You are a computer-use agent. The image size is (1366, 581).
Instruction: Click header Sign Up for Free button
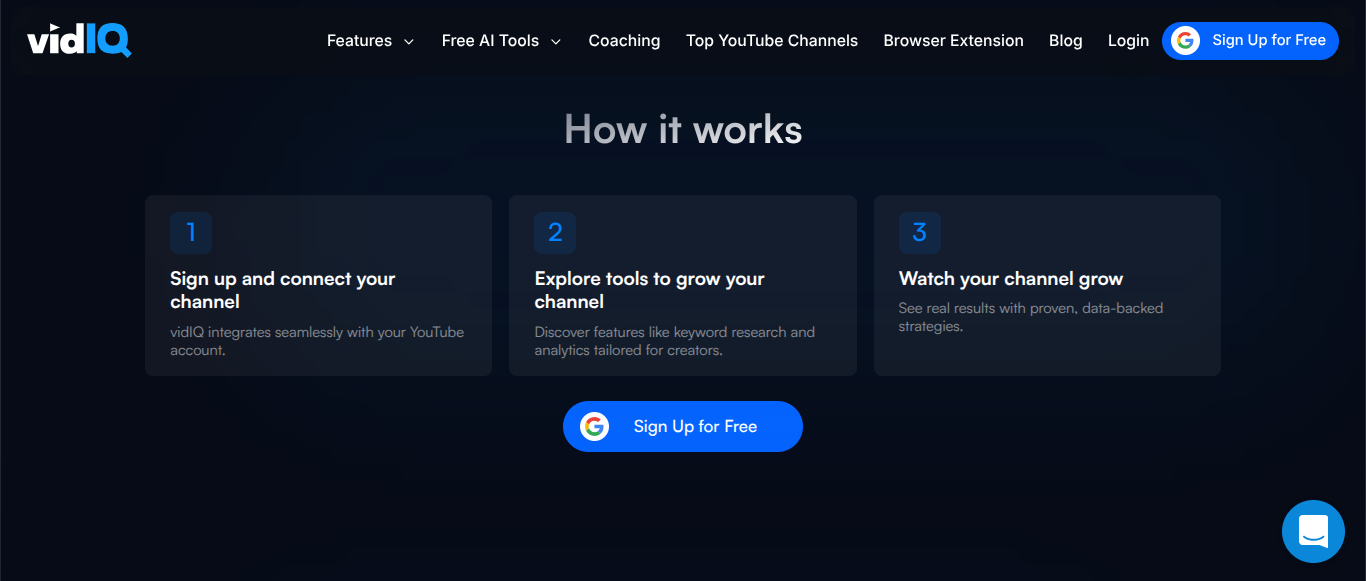click(1250, 41)
